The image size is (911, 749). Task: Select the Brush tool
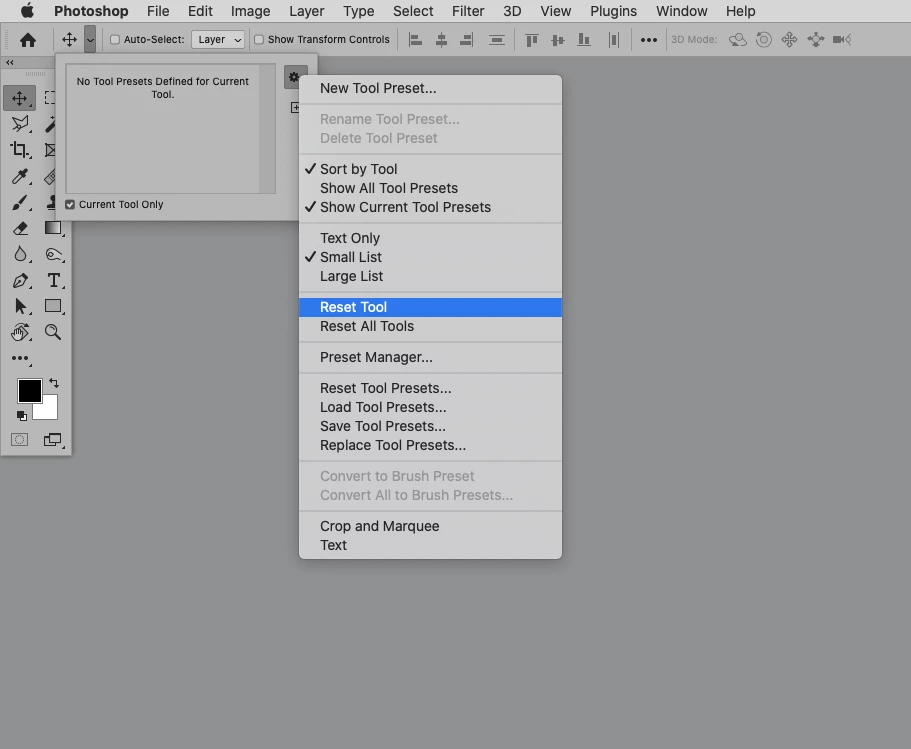(20, 202)
